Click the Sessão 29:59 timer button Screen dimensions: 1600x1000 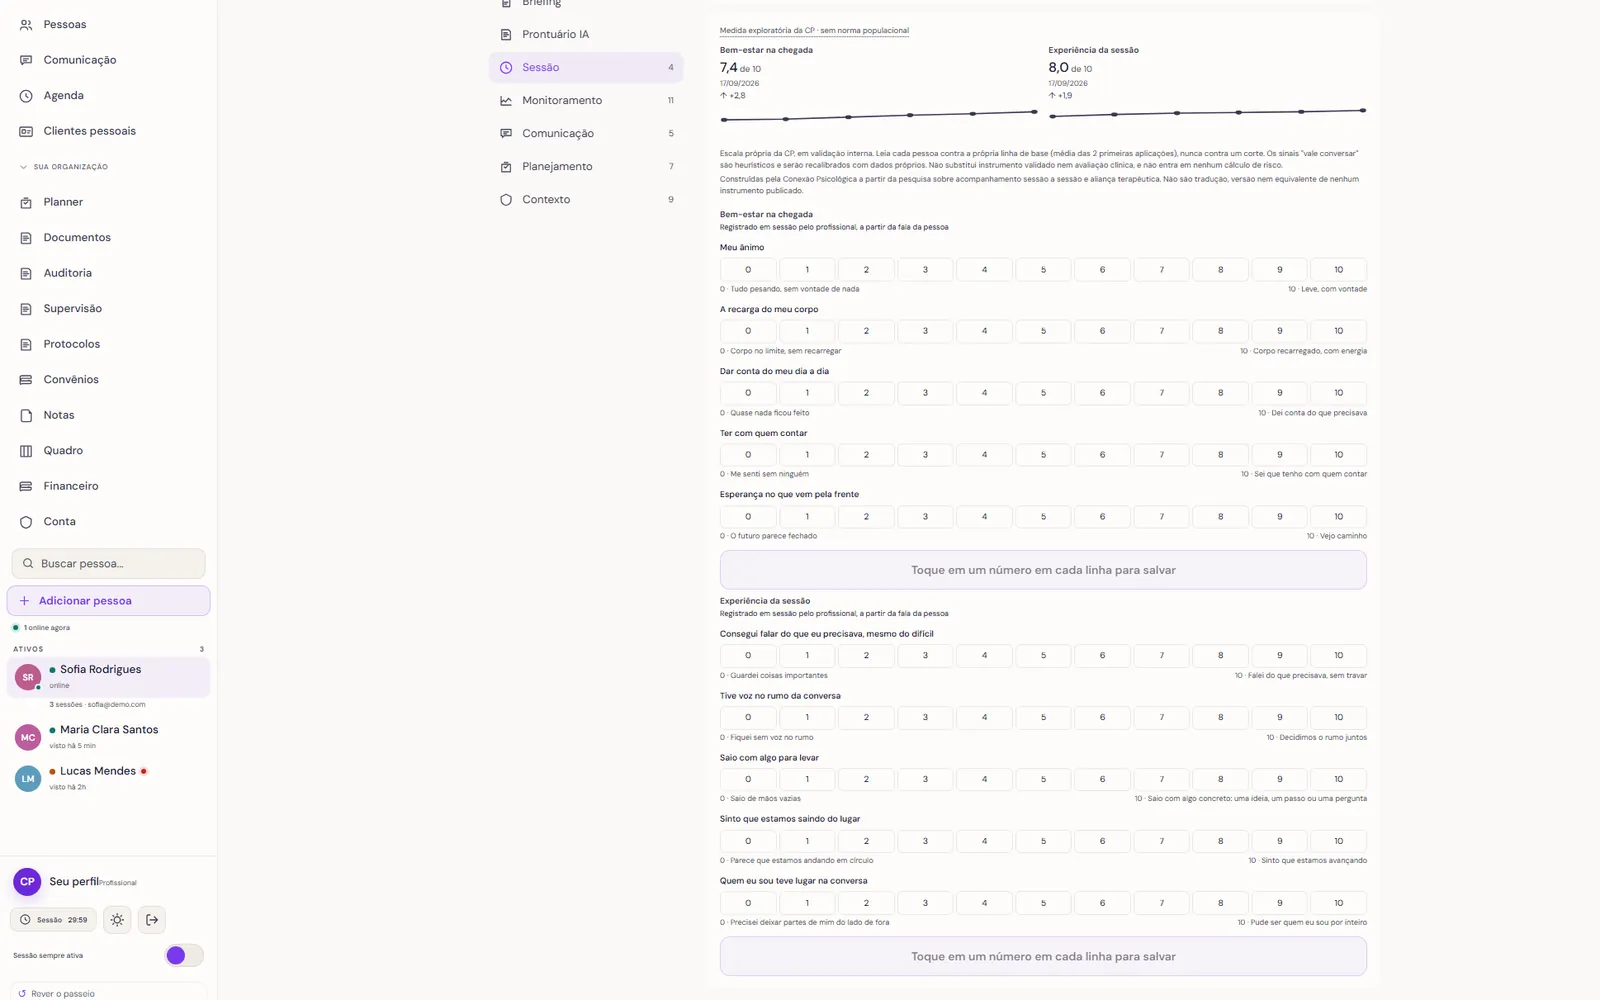[x=54, y=920]
